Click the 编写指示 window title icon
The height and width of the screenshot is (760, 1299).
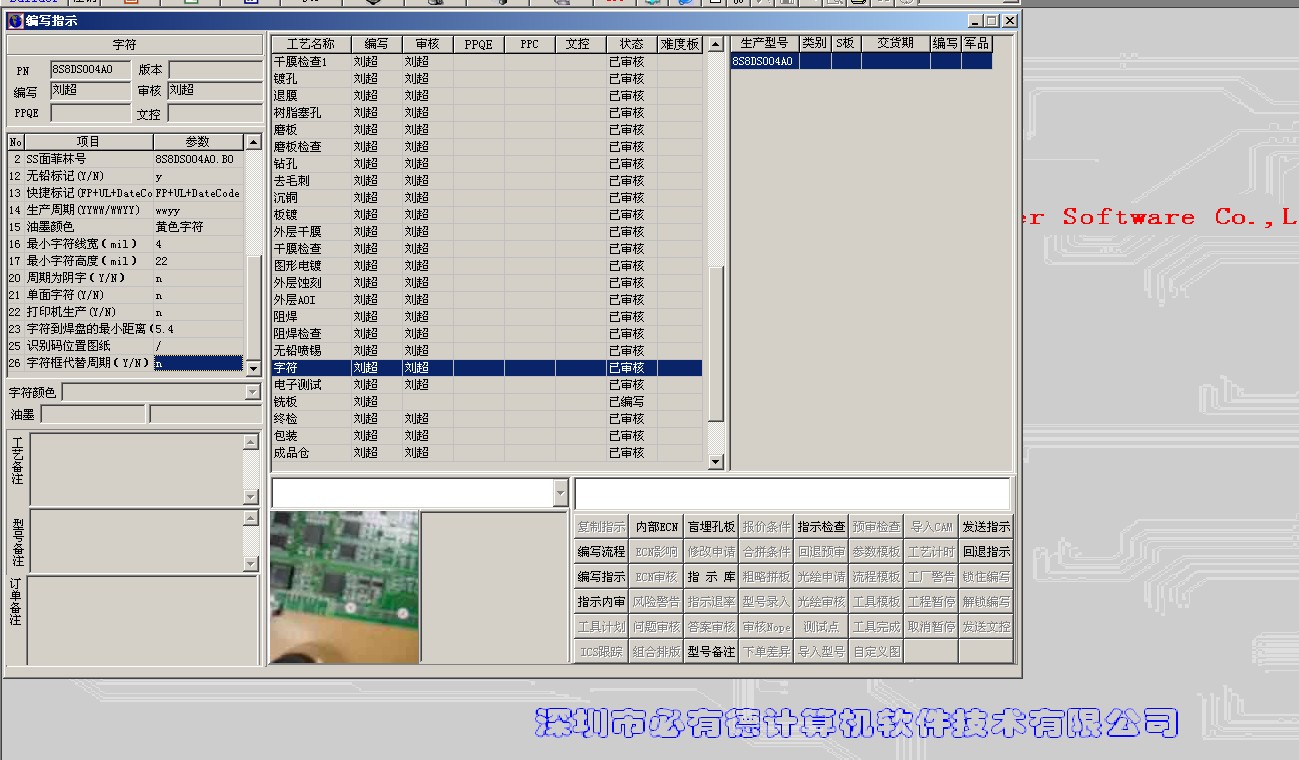tap(15, 20)
